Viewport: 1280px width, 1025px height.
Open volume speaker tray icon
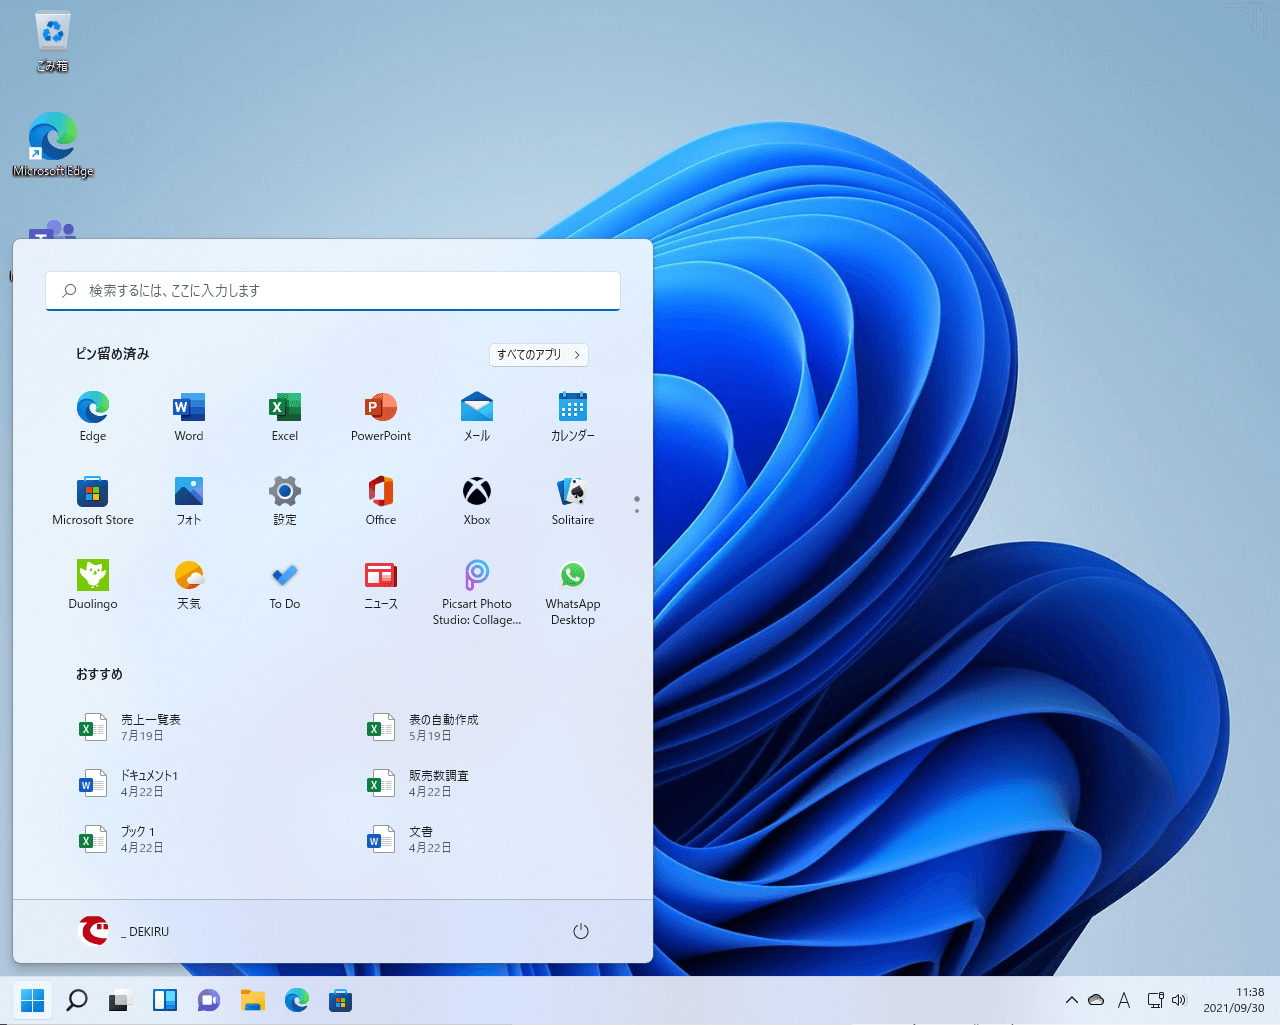(x=1179, y=1000)
